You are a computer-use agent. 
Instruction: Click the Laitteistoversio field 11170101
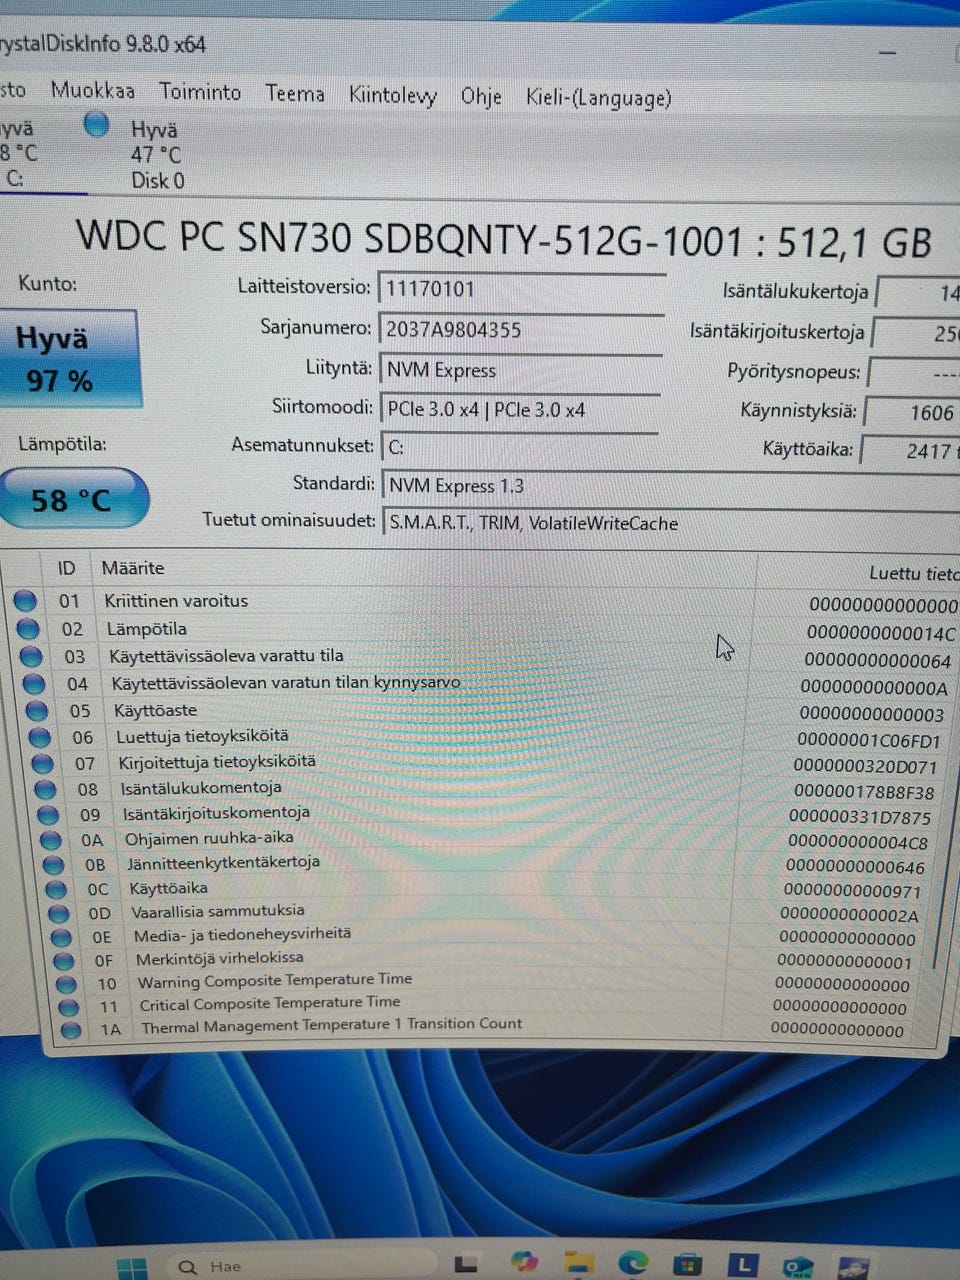520,288
